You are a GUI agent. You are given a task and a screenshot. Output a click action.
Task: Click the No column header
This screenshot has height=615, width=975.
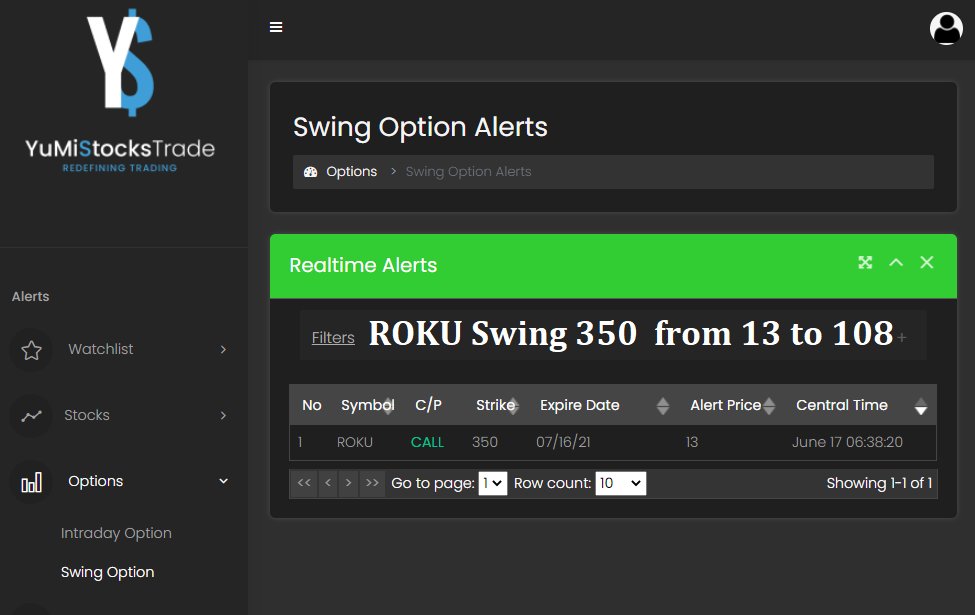312,405
